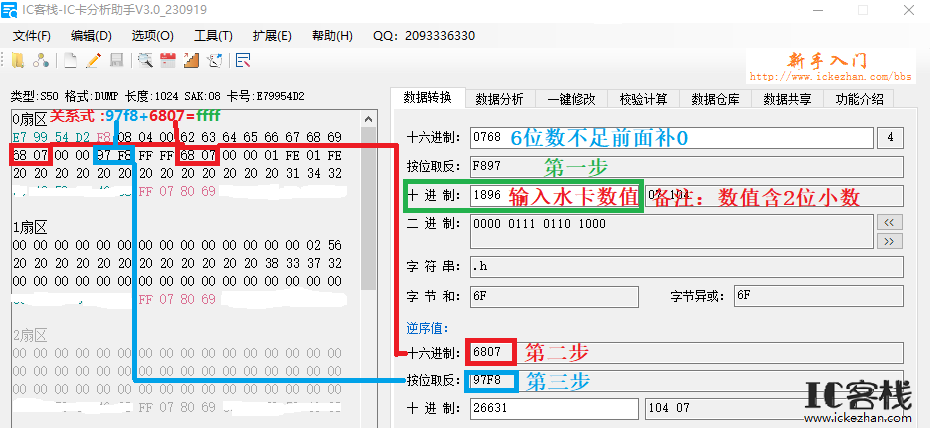Click the floppy disk save icon
The height and width of the screenshot is (429, 930).
point(116,60)
